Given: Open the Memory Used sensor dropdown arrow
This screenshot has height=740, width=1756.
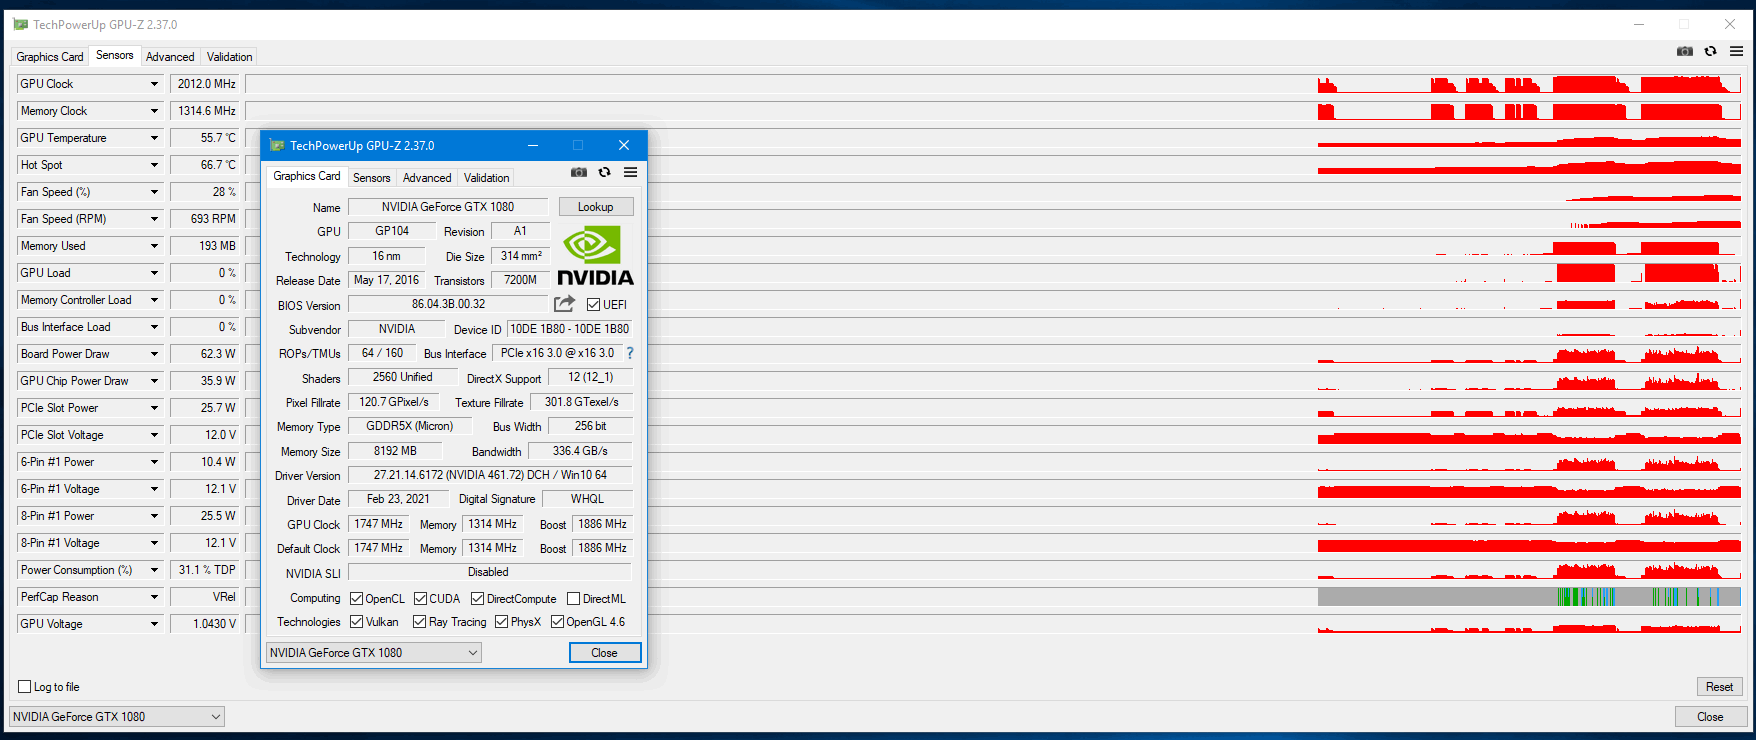Looking at the screenshot, I should pyautogui.click(x=154, y=246).
